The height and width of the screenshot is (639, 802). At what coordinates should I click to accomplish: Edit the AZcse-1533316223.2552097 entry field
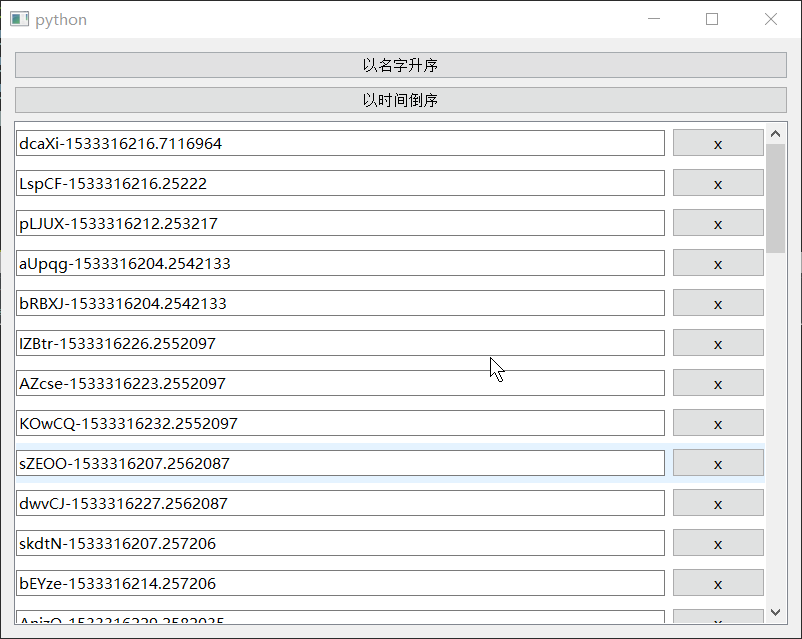coord(340,383)
